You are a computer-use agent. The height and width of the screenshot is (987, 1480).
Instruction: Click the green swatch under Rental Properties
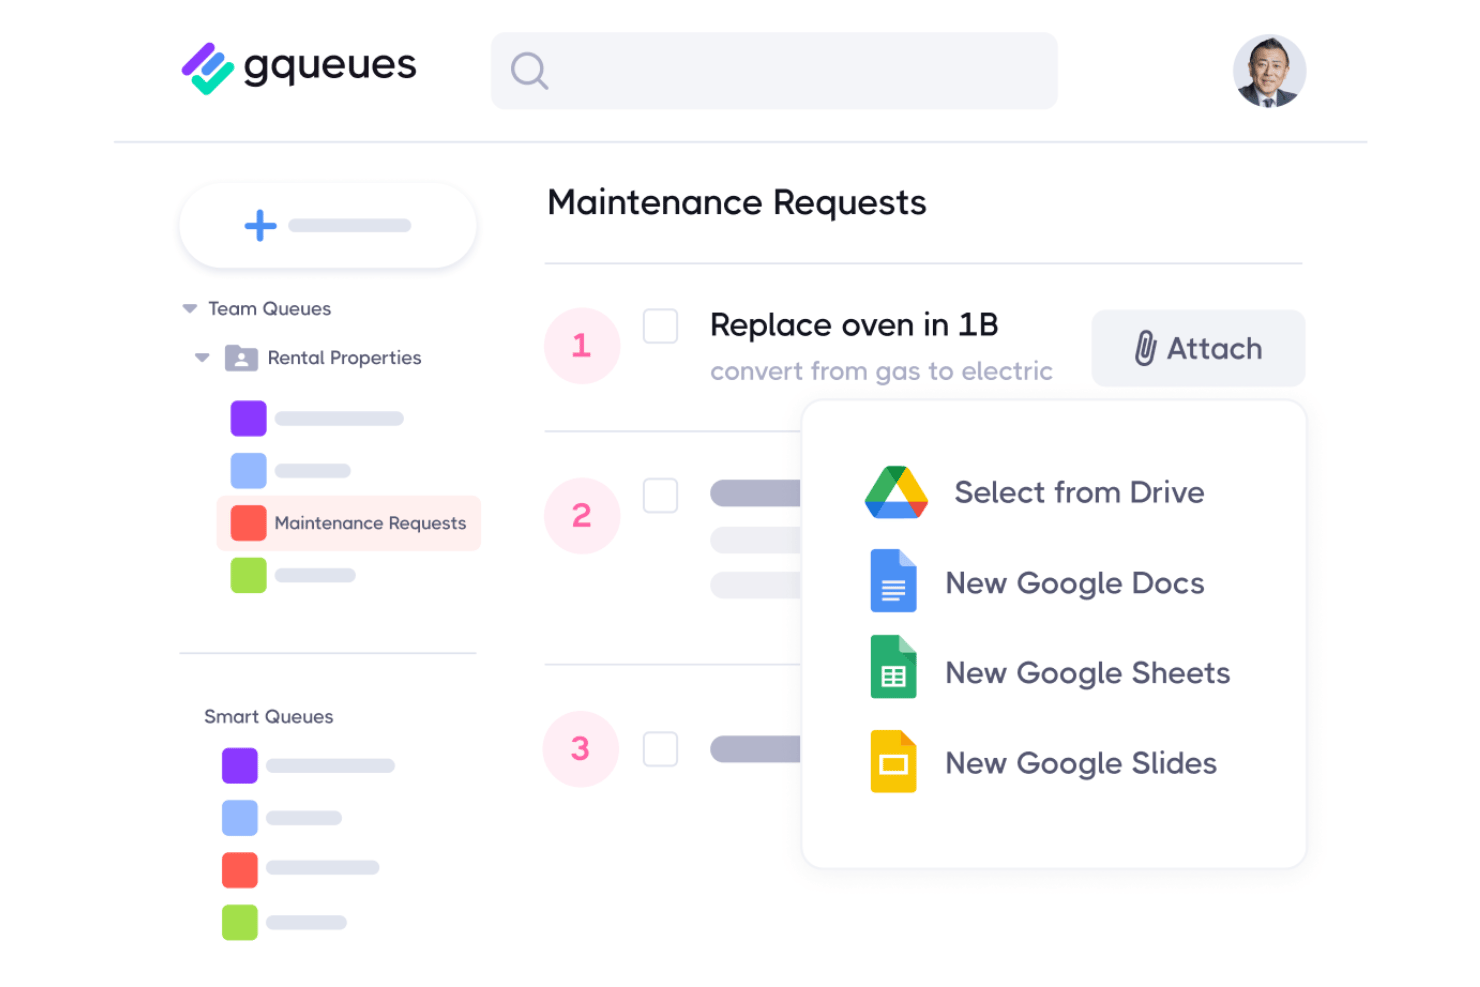point(249,575)
